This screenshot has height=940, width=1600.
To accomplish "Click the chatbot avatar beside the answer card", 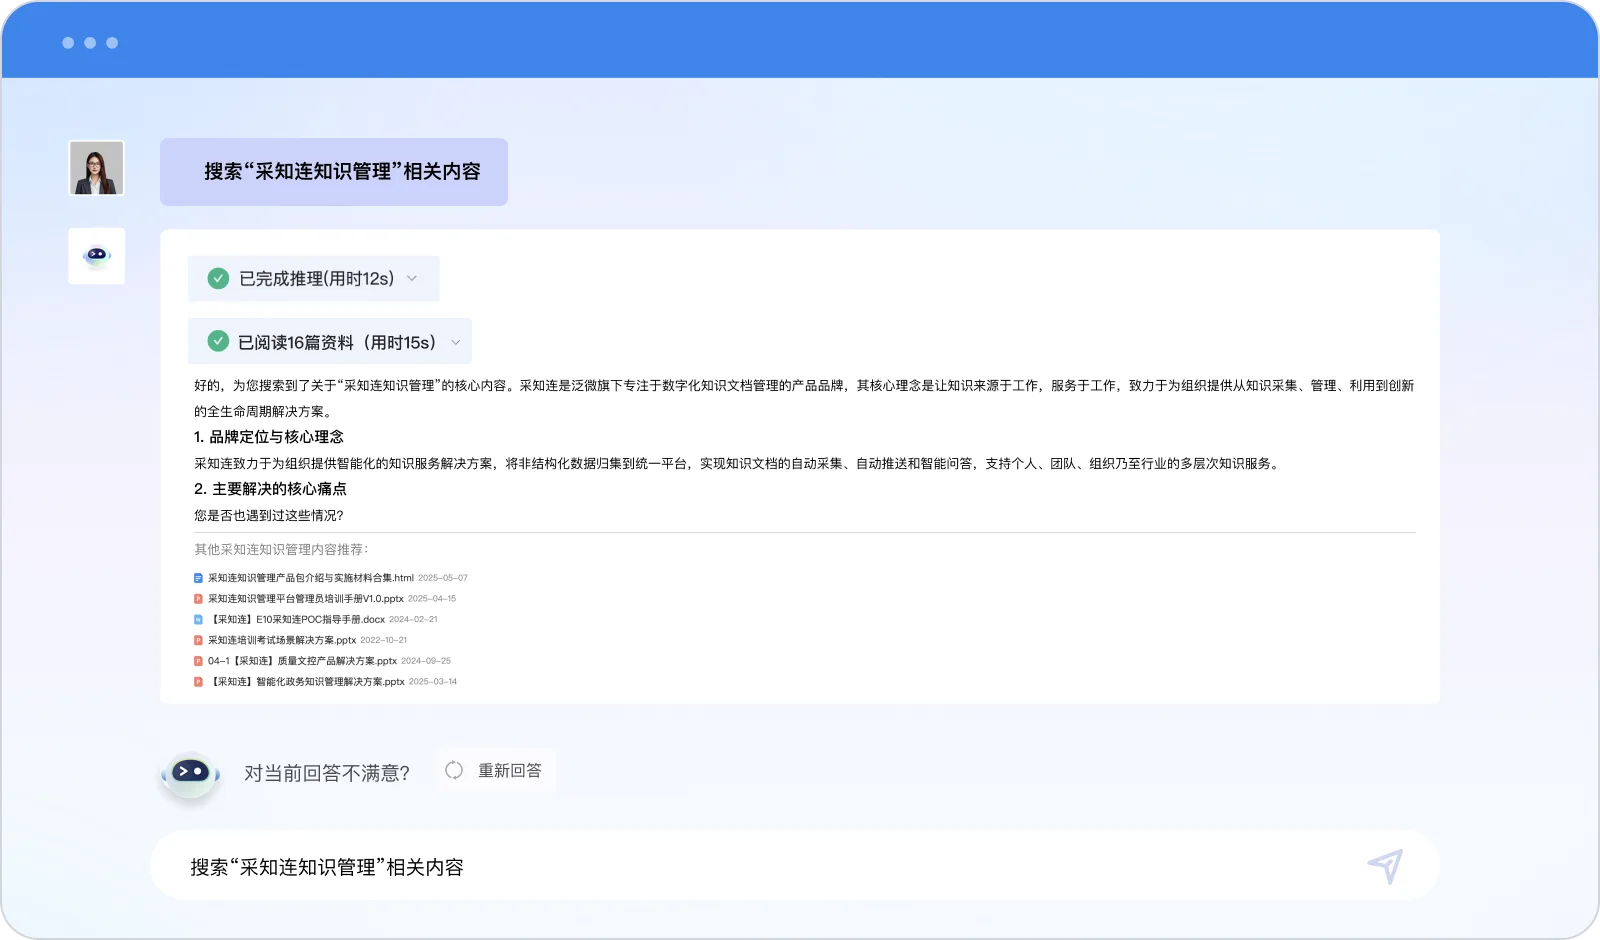I will [97, 256].
